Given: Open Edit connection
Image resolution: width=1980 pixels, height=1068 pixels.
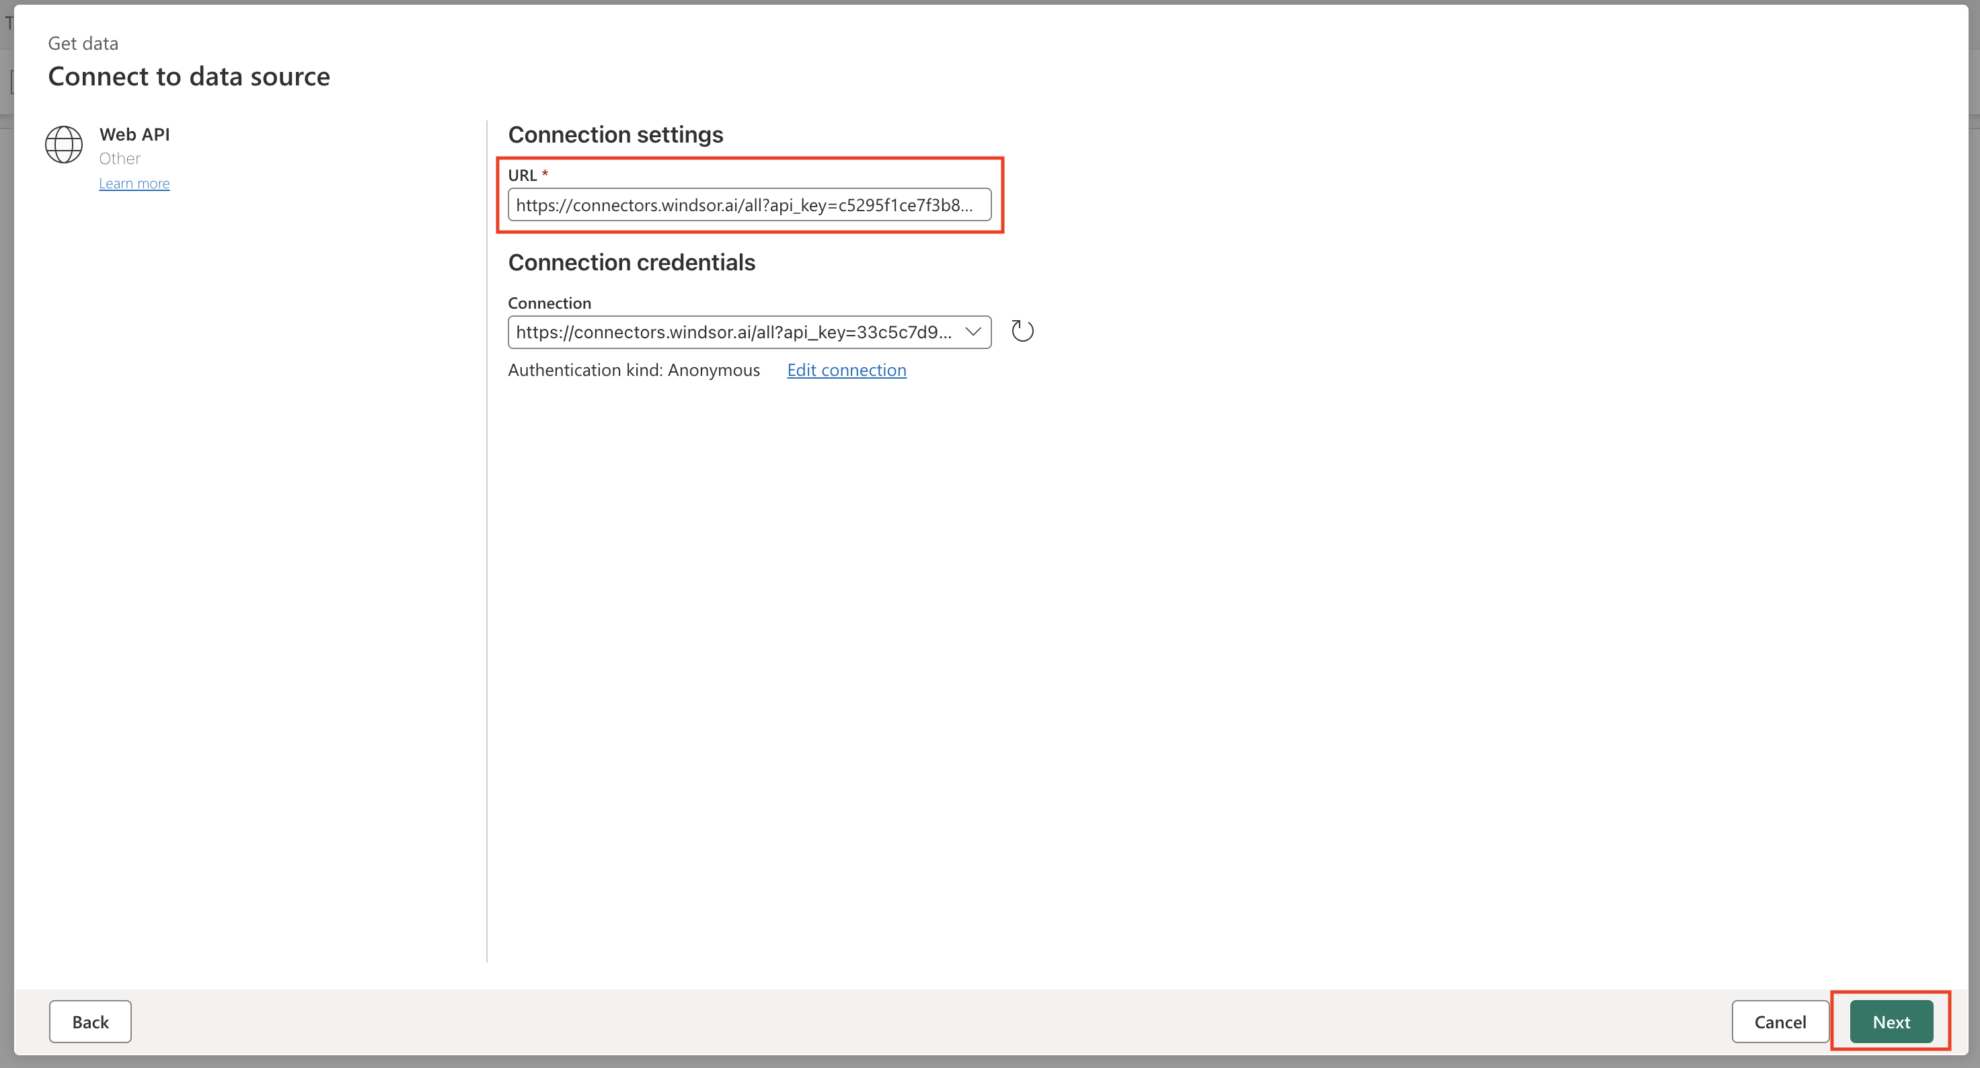Looking at the screenshot, I should [846, 370].
